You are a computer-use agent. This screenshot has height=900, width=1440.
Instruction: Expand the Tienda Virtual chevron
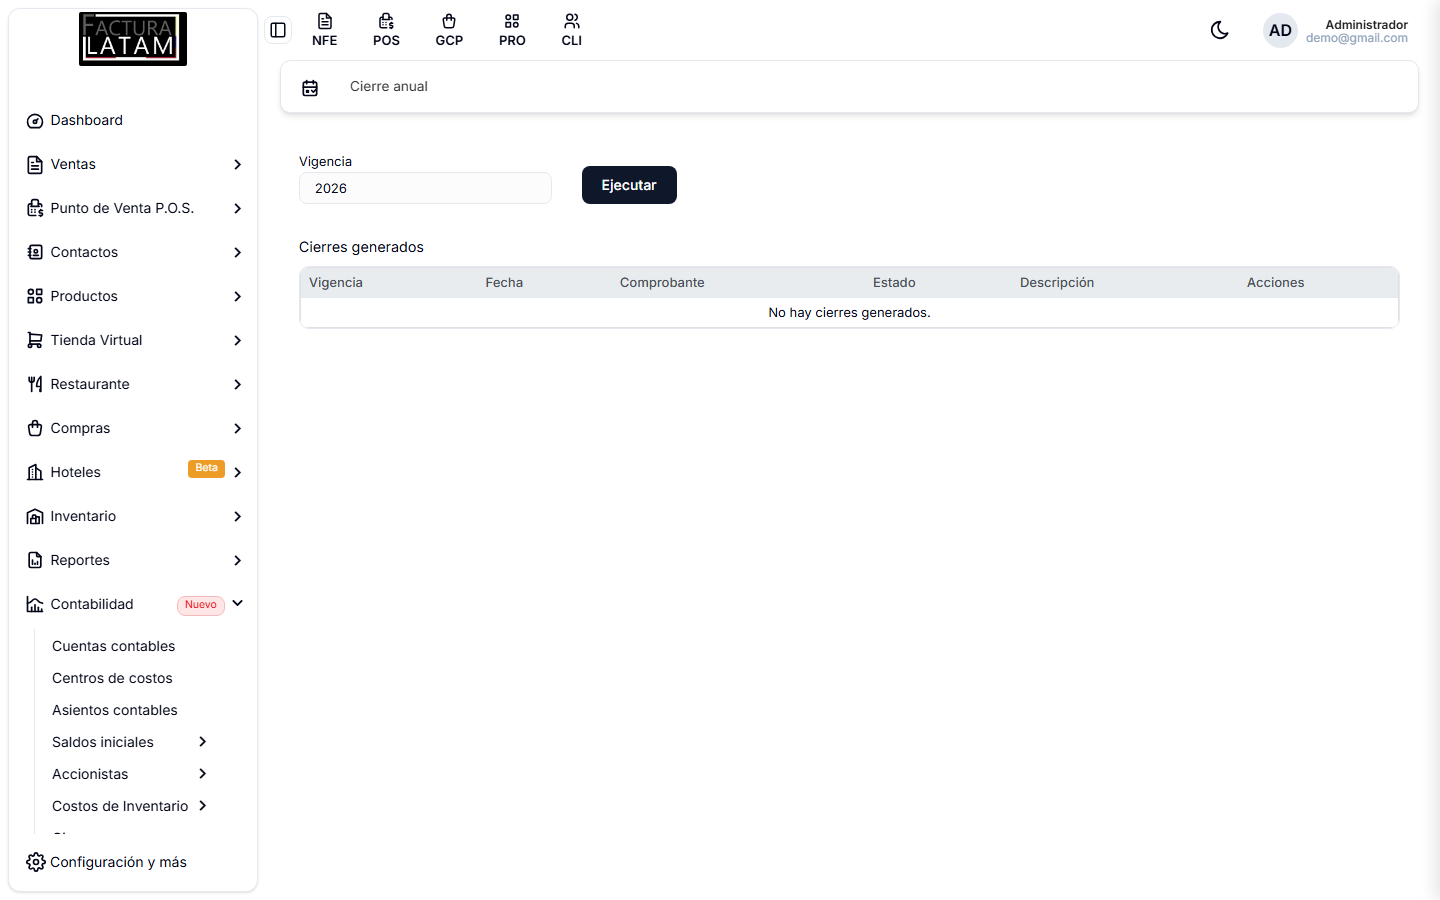pos(237,340)
